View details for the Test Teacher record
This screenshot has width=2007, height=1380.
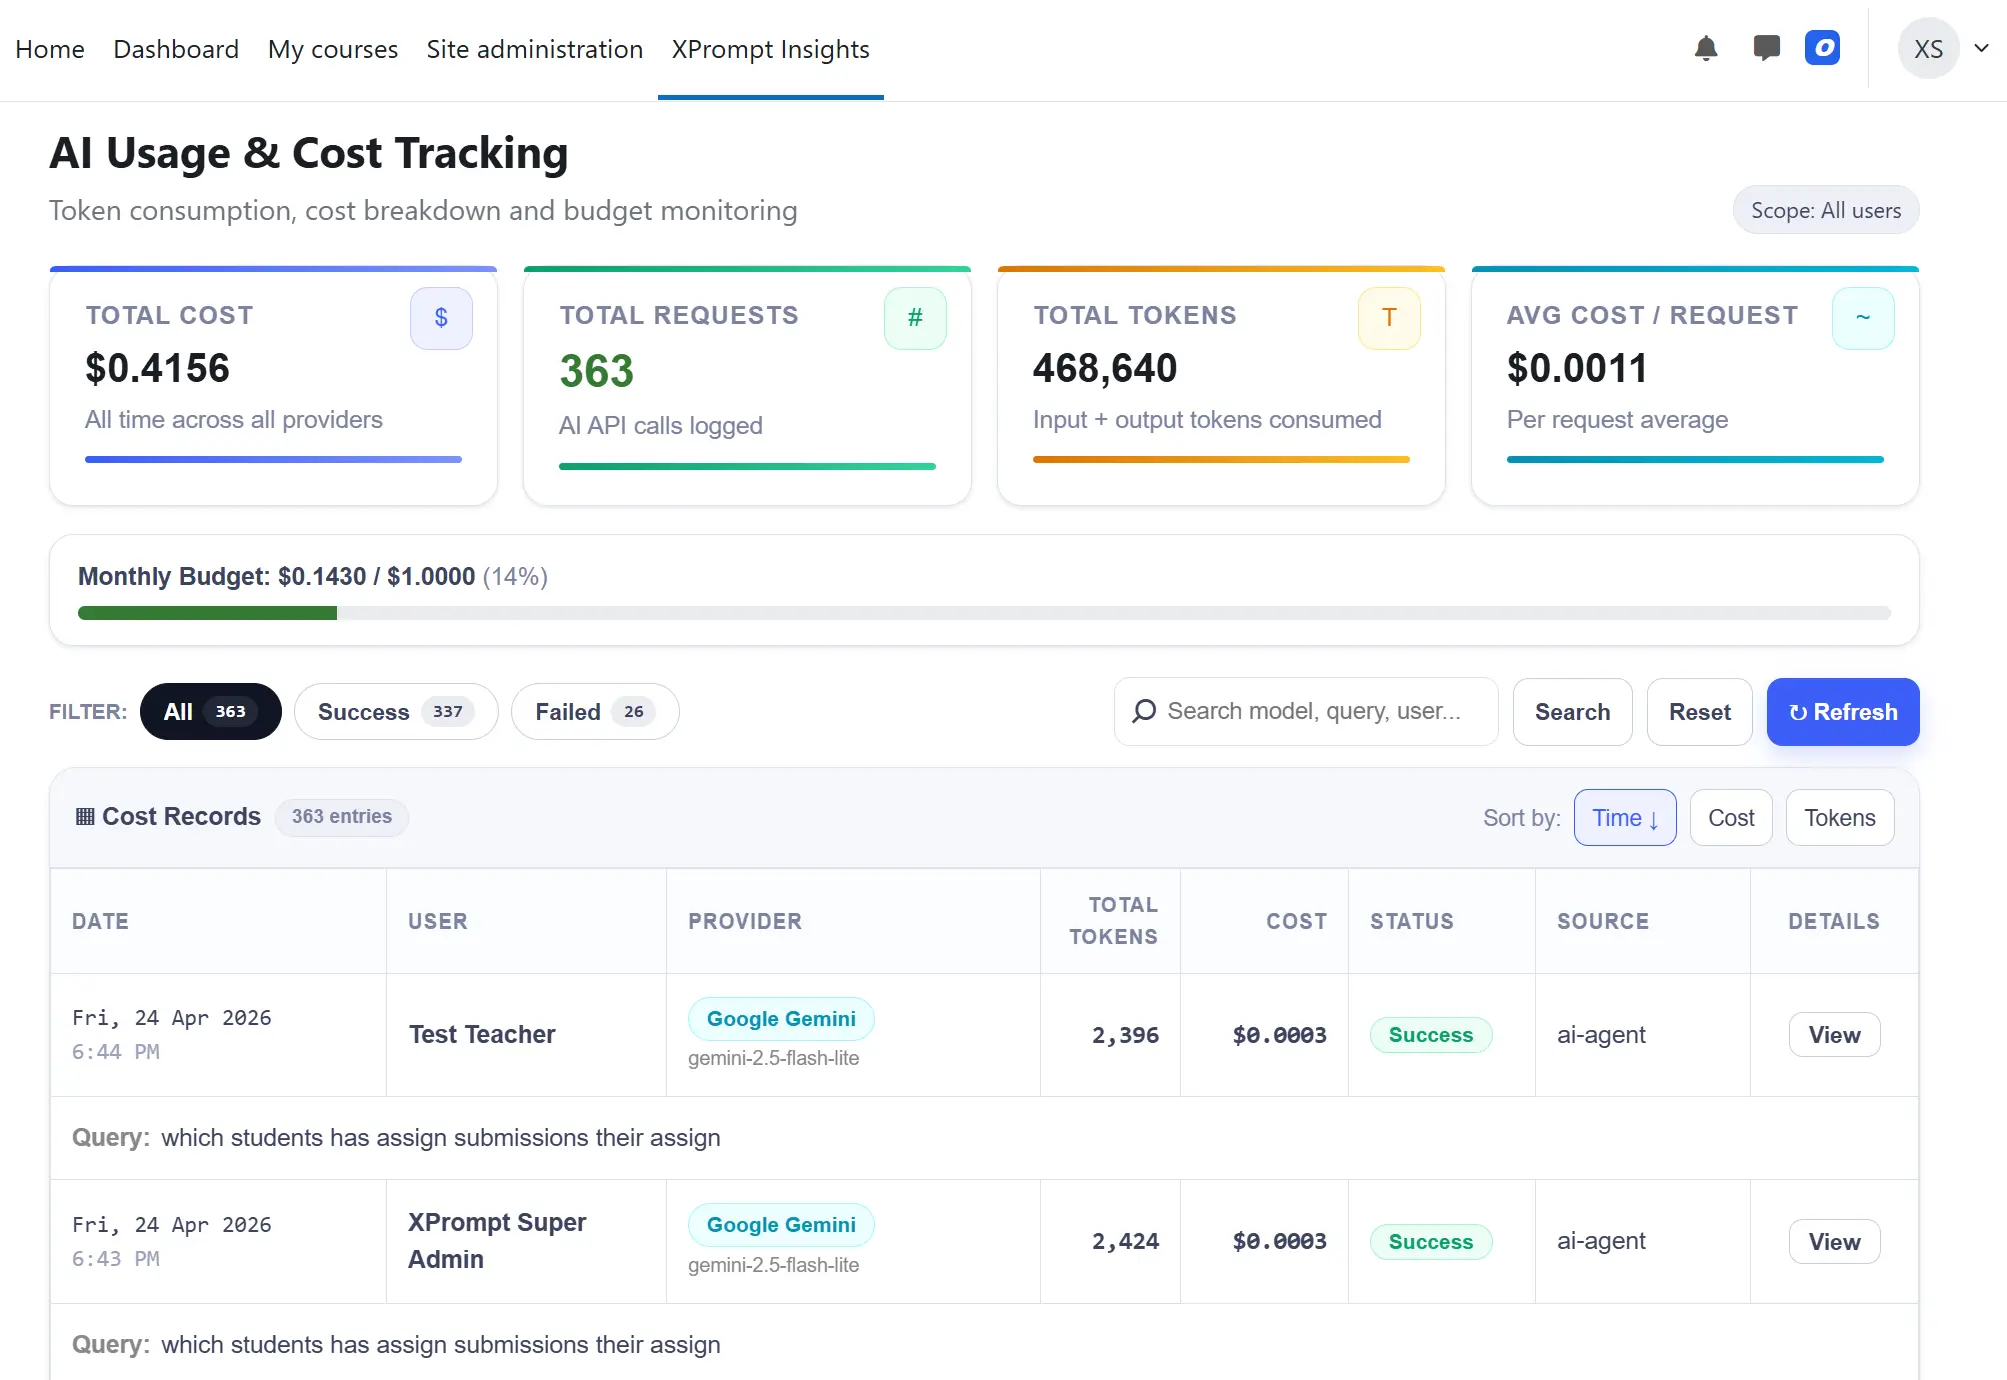coord(1834,1034)
